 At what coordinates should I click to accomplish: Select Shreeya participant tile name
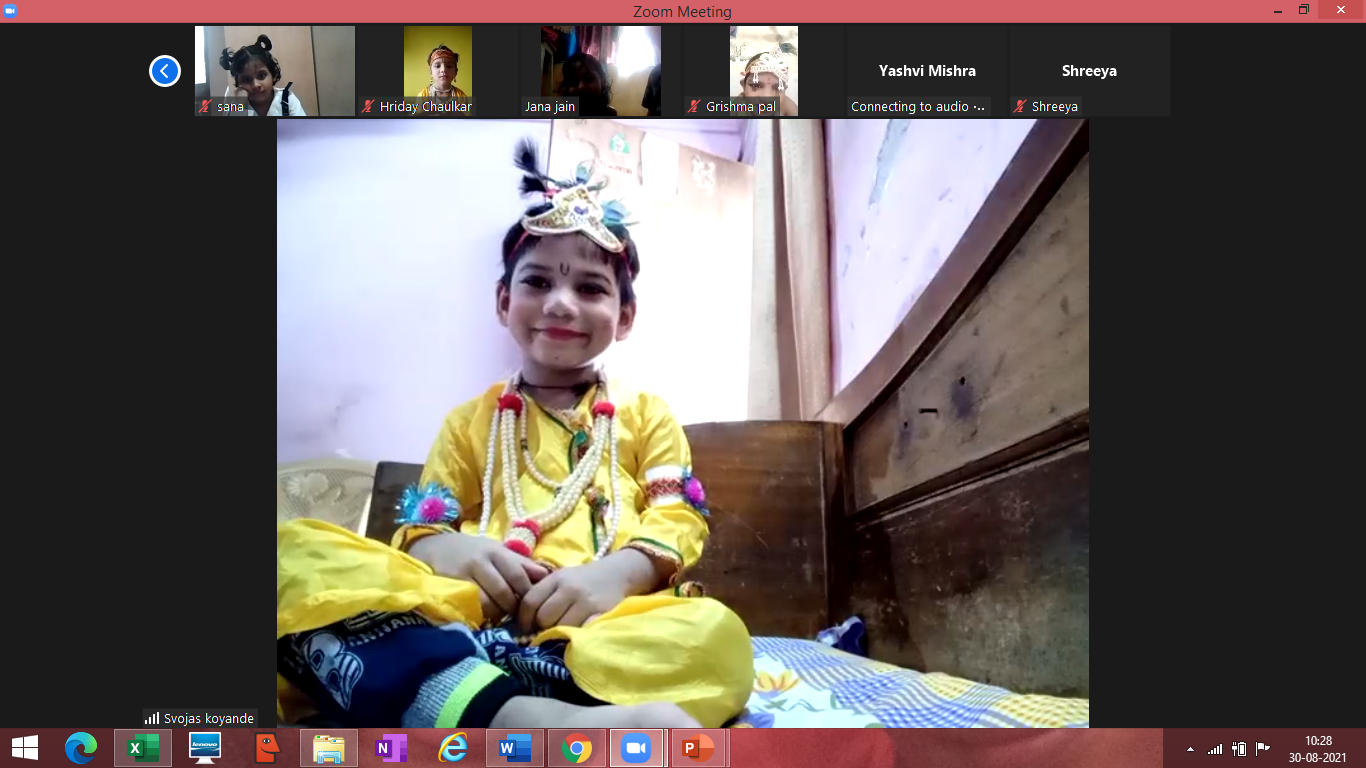1089,71
